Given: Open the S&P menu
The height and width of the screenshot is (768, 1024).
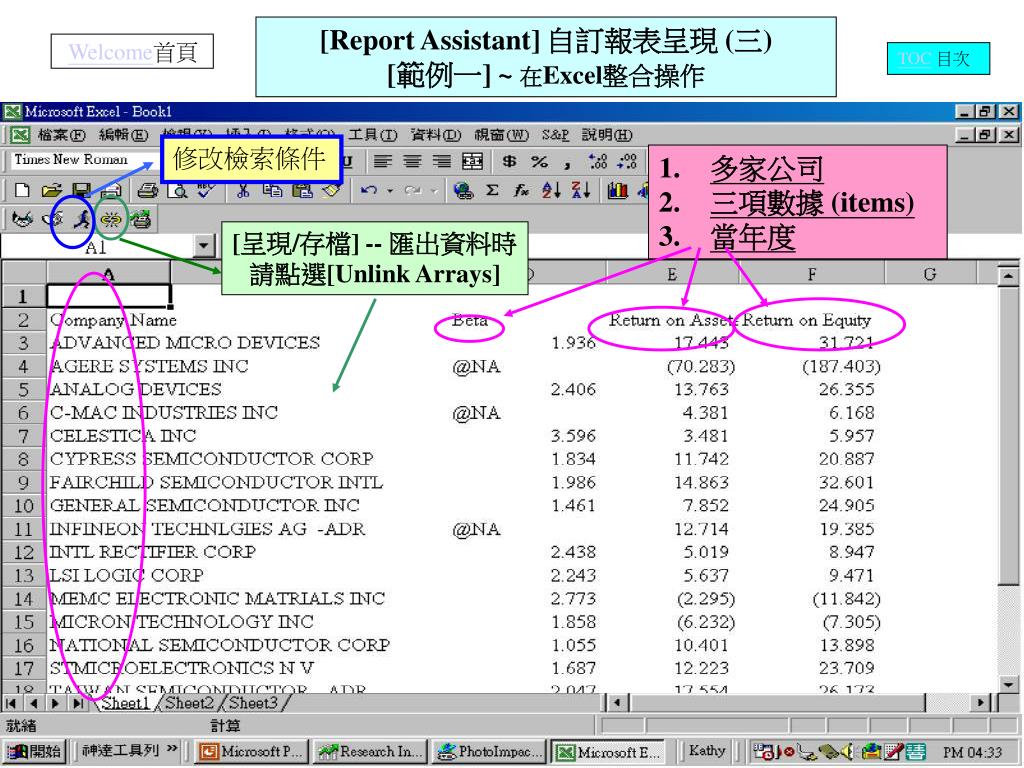Looking at the screenshot, I should [x=555, y=135].
